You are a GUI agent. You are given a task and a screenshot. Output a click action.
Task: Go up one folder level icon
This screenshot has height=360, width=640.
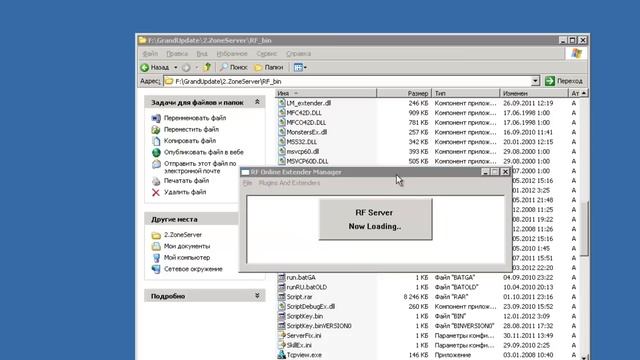click(x=207, y=67)
